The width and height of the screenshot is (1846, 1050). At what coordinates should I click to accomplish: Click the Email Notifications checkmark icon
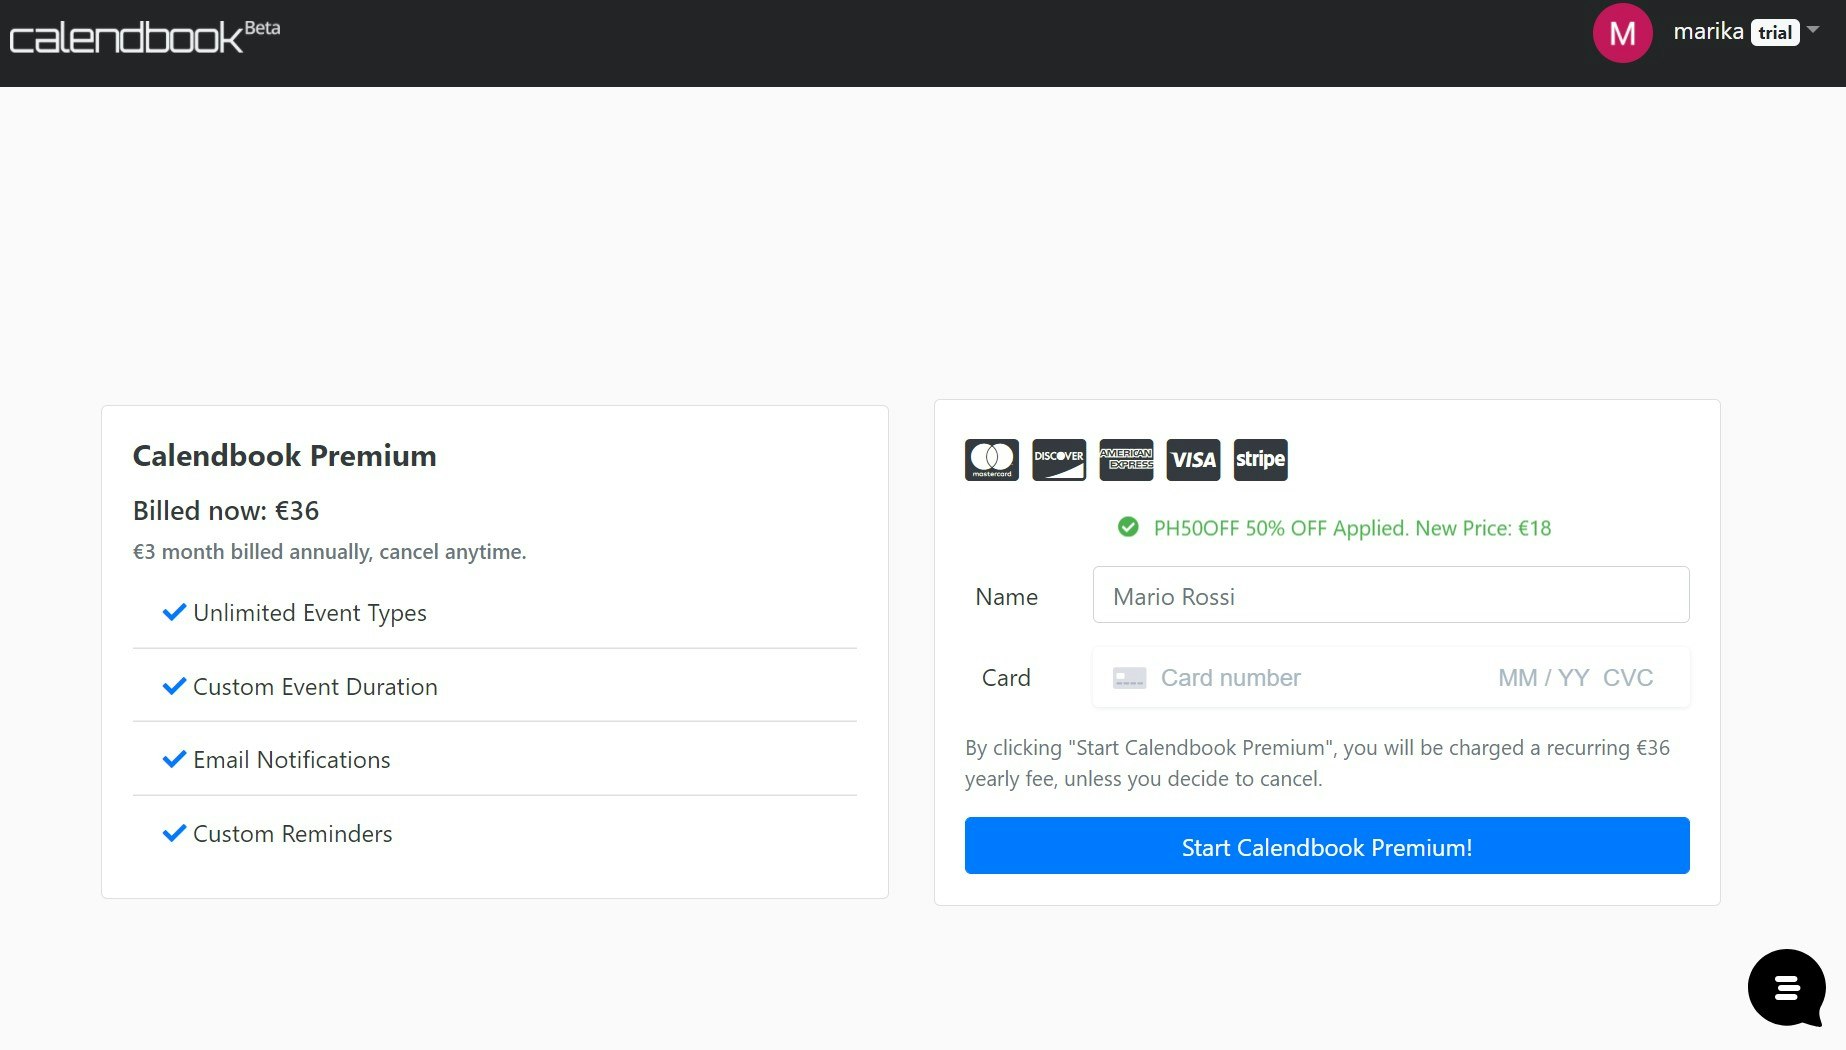tap(174, 759)
